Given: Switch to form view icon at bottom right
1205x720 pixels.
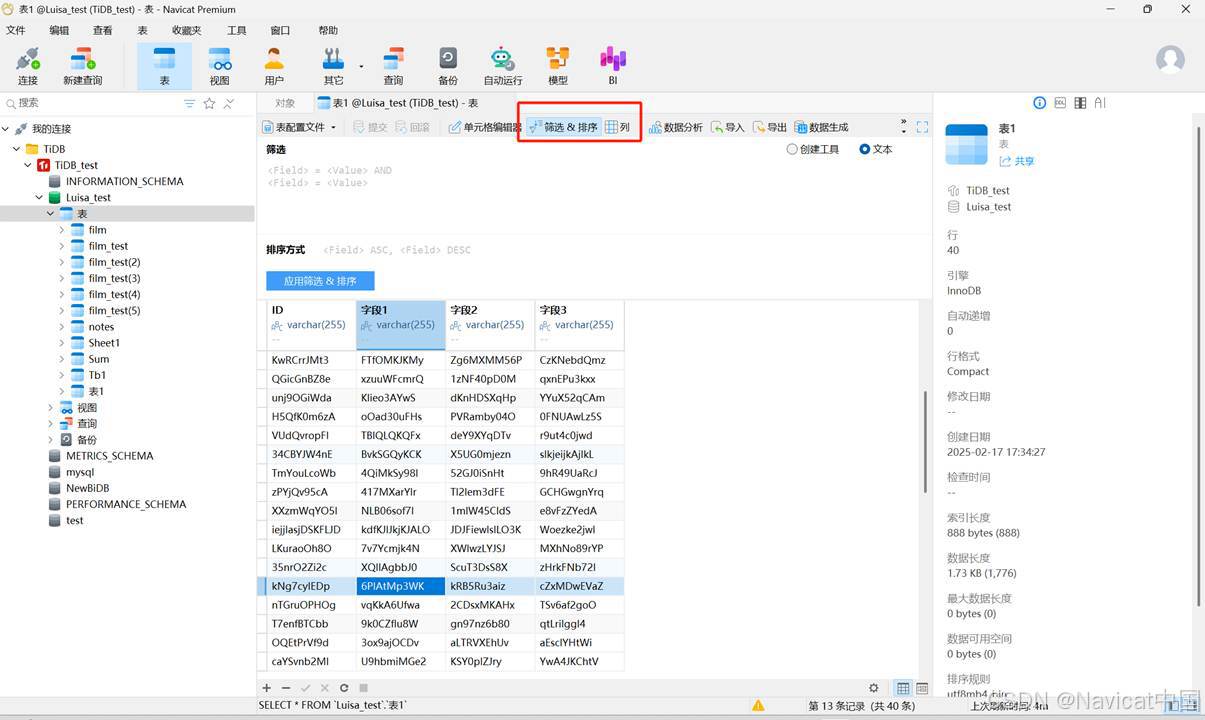Looking at the screenshot, I should pyautogui.click(x=922, y=688).
